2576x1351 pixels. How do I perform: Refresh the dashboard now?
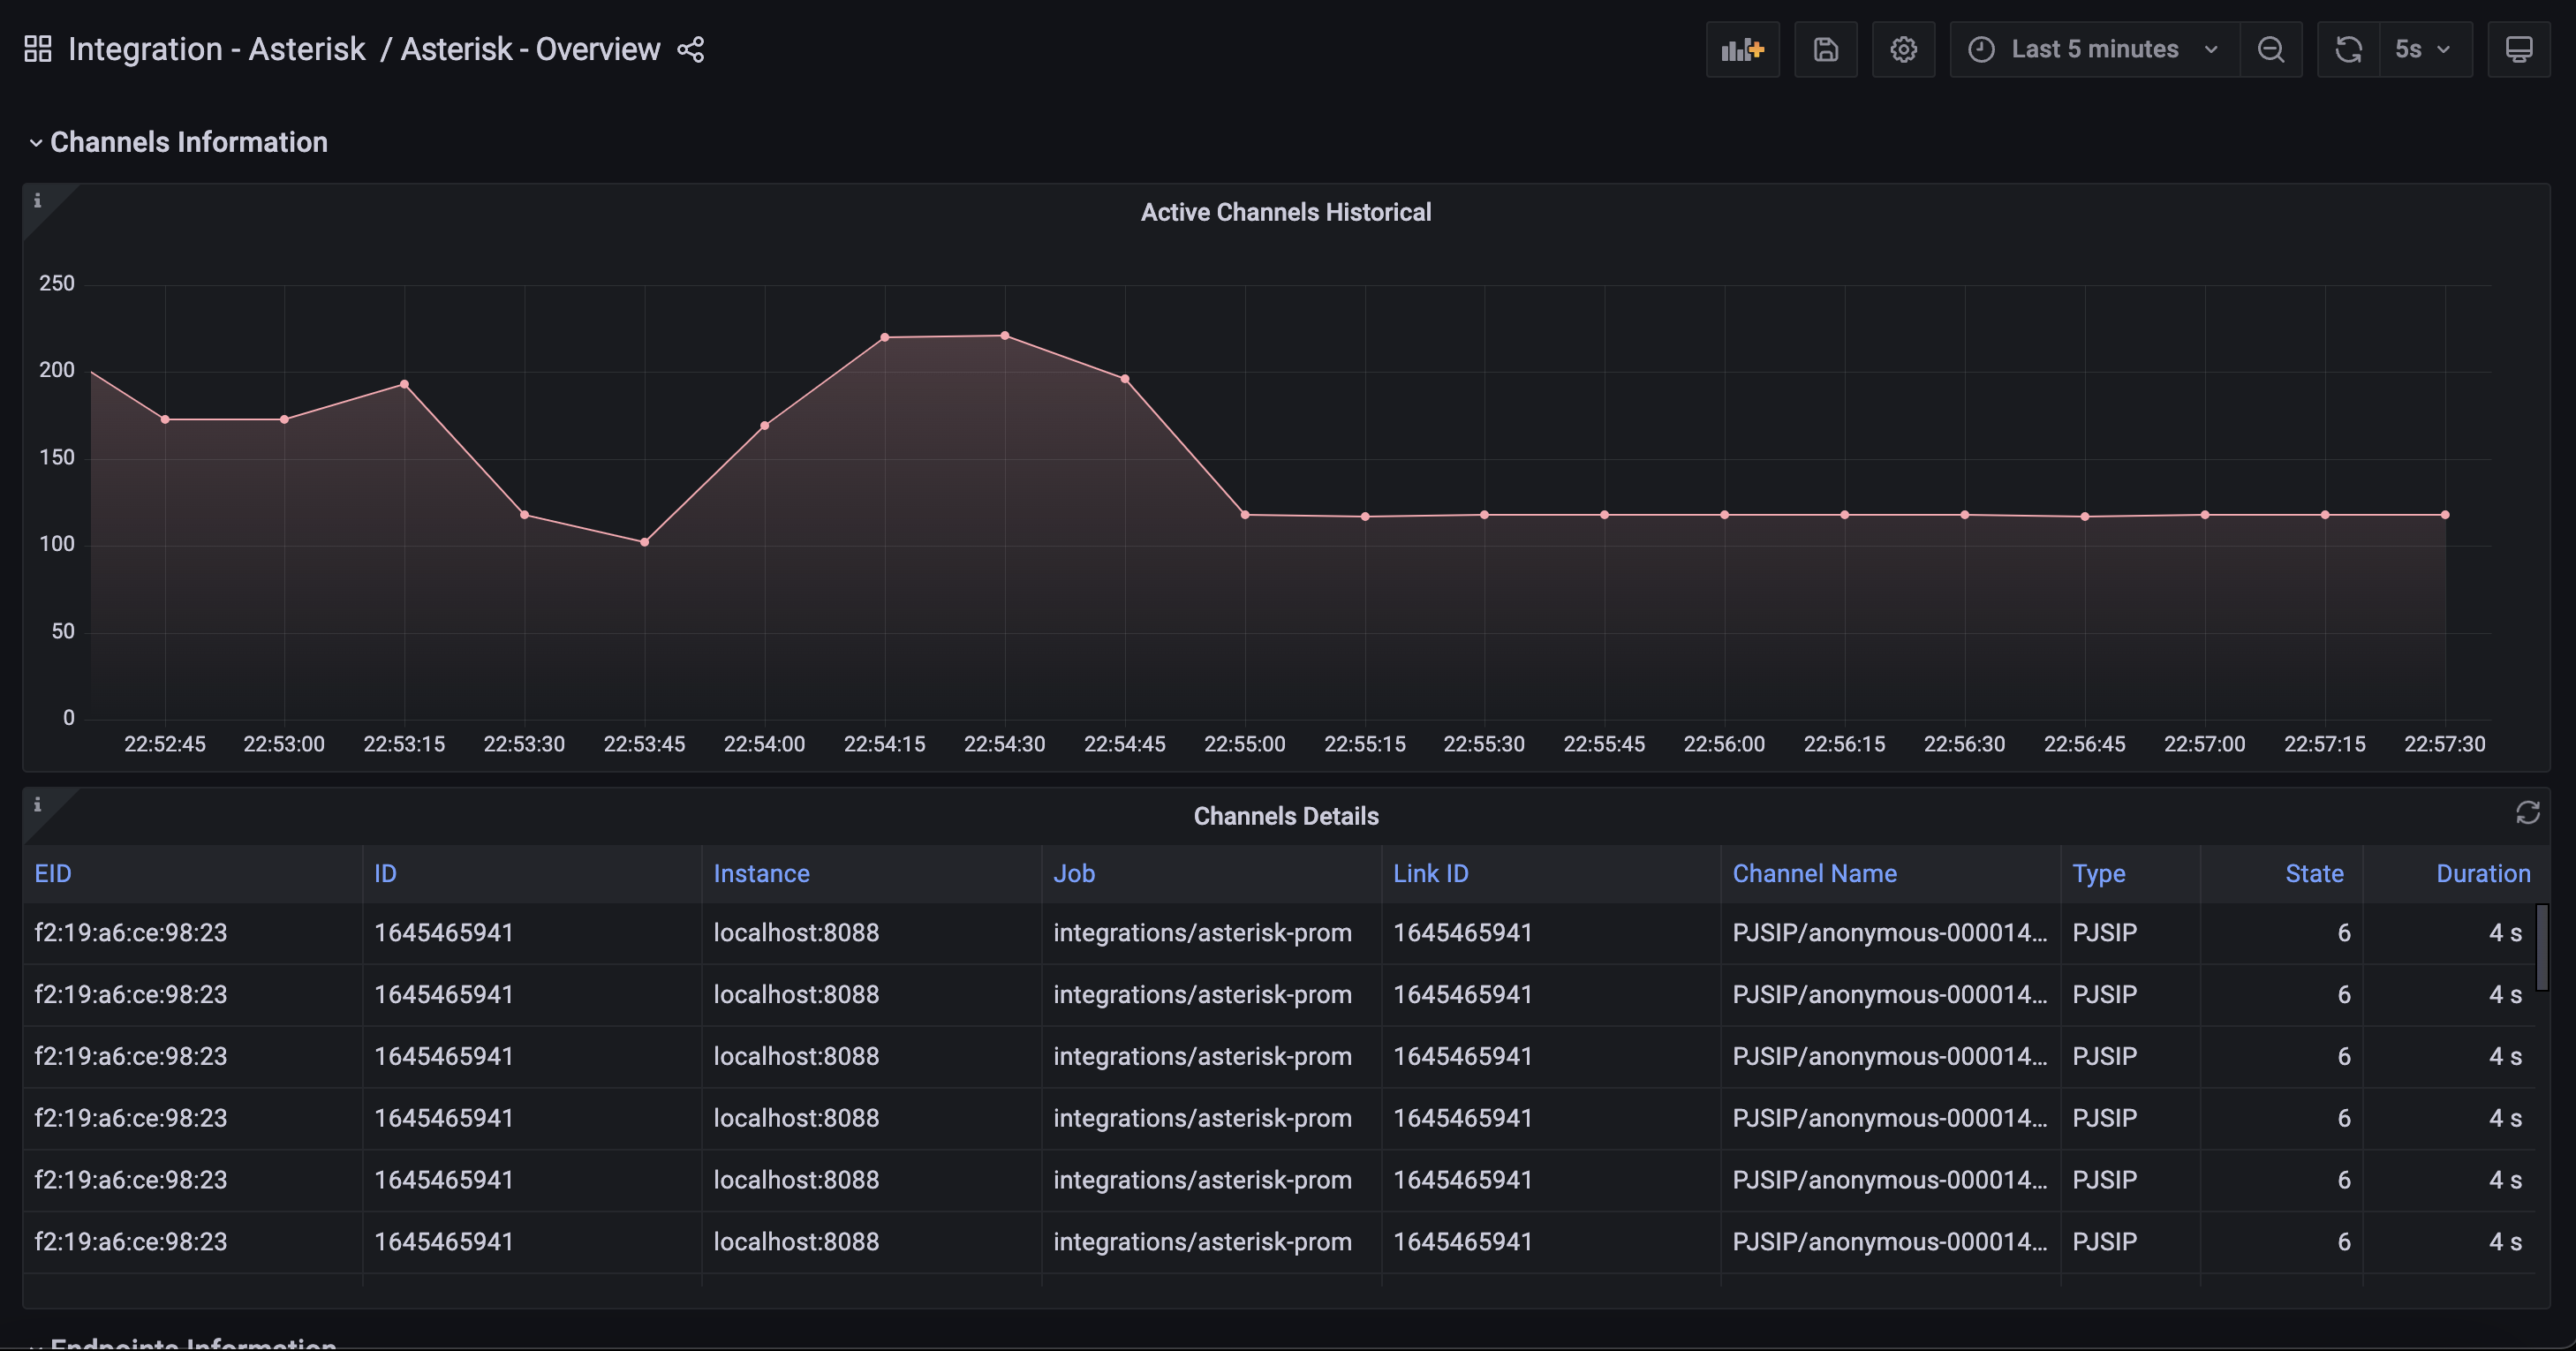click(x=2348, y=49)
